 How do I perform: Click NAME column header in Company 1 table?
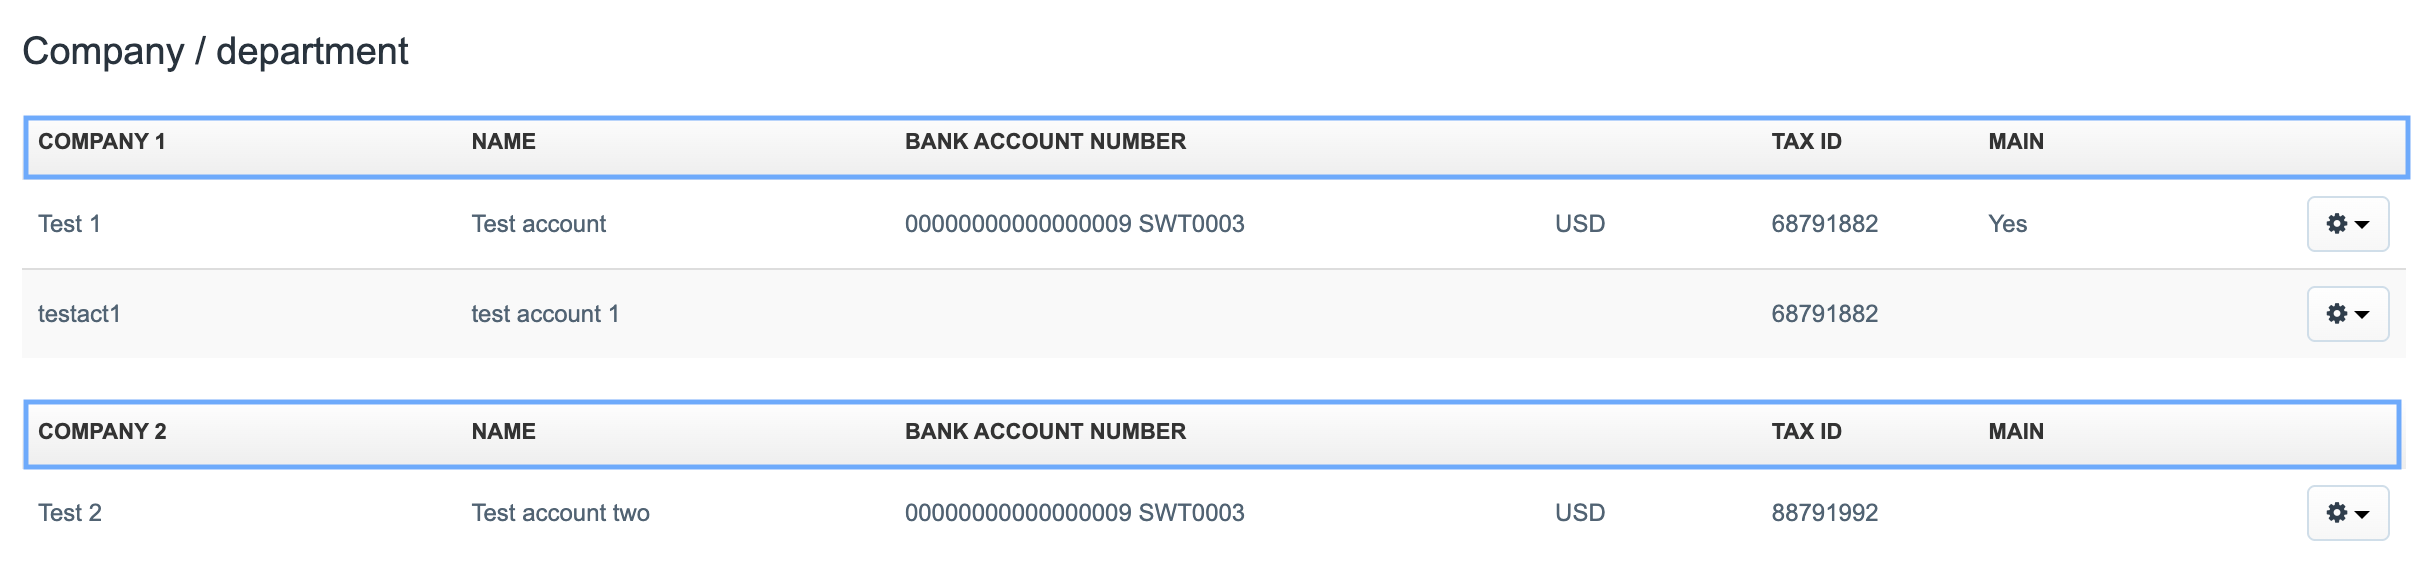point(503,142)
